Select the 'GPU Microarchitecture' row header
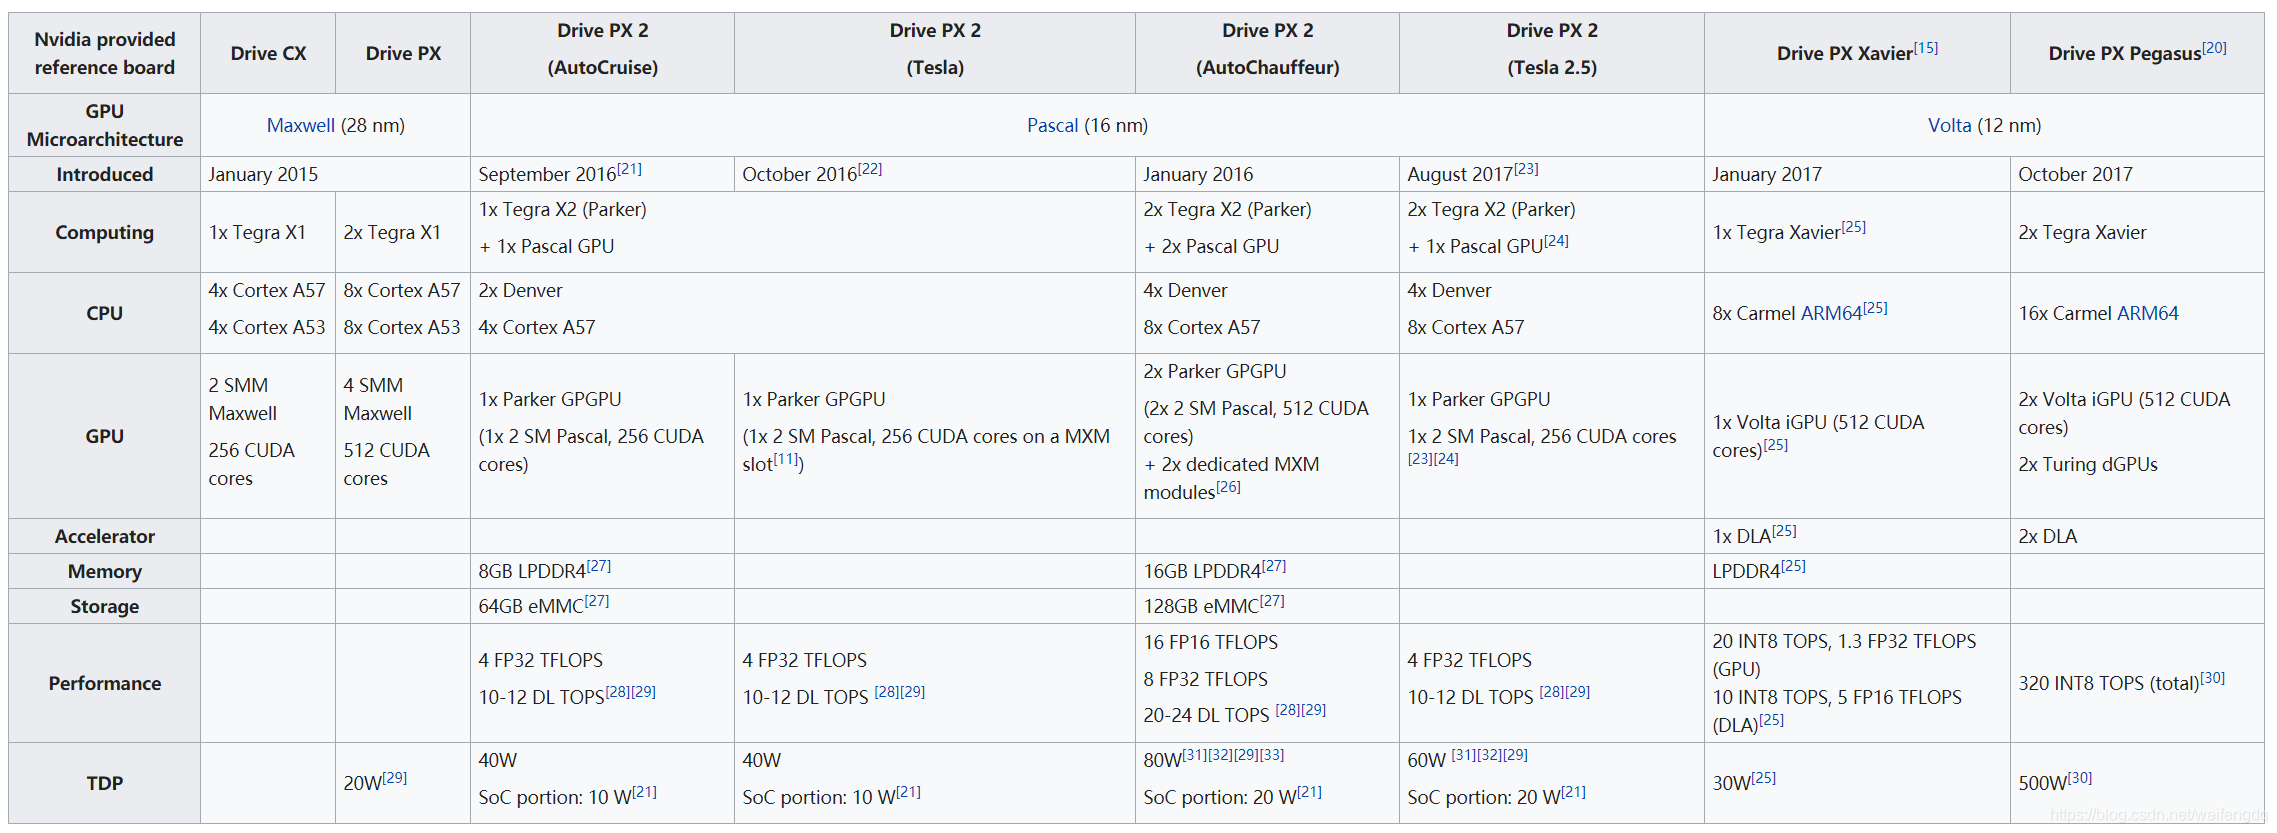 click(104, 125)
